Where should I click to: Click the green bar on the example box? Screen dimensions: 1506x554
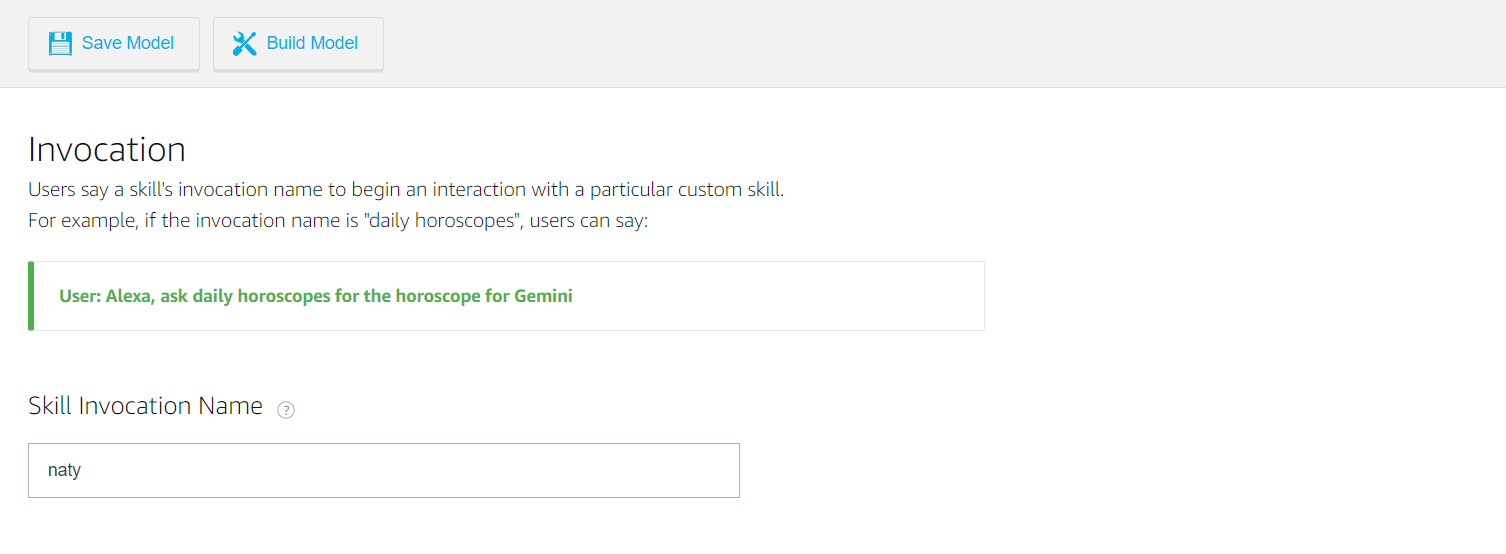pos(31,296)
